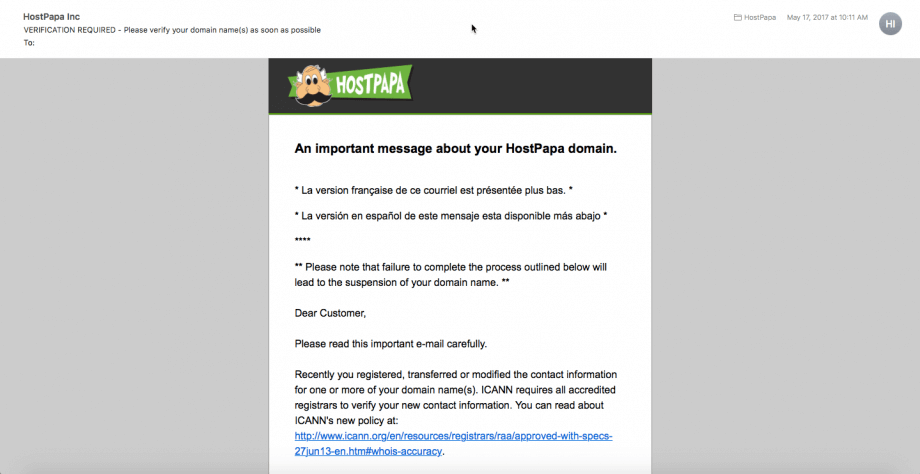Click the paragraph starting 'Recently you registered'

pyautogui.click(x=455, y=397)
